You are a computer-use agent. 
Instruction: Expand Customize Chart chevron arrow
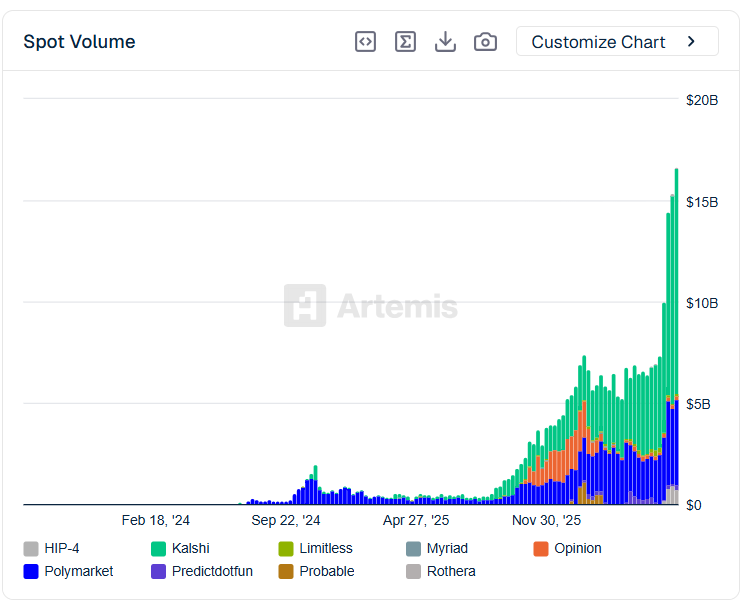click(691, 42)
